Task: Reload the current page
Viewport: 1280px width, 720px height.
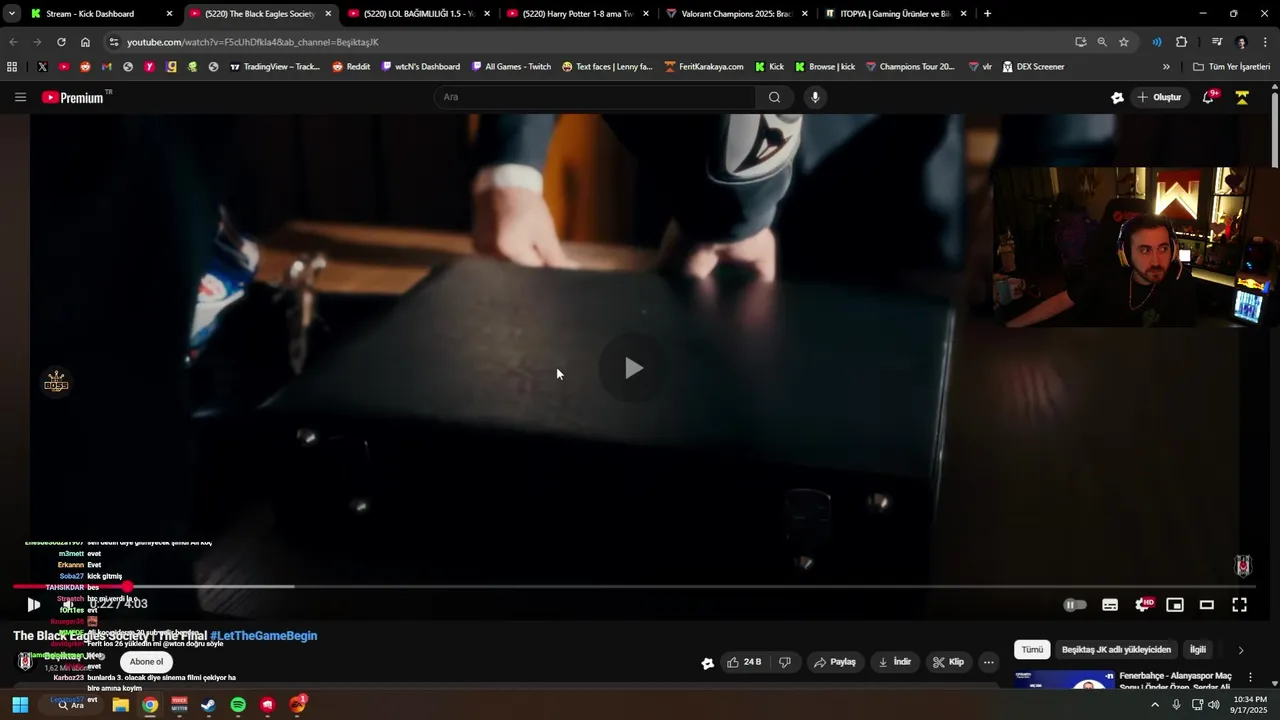Action: pyautogui.click(x=61, y=42)
